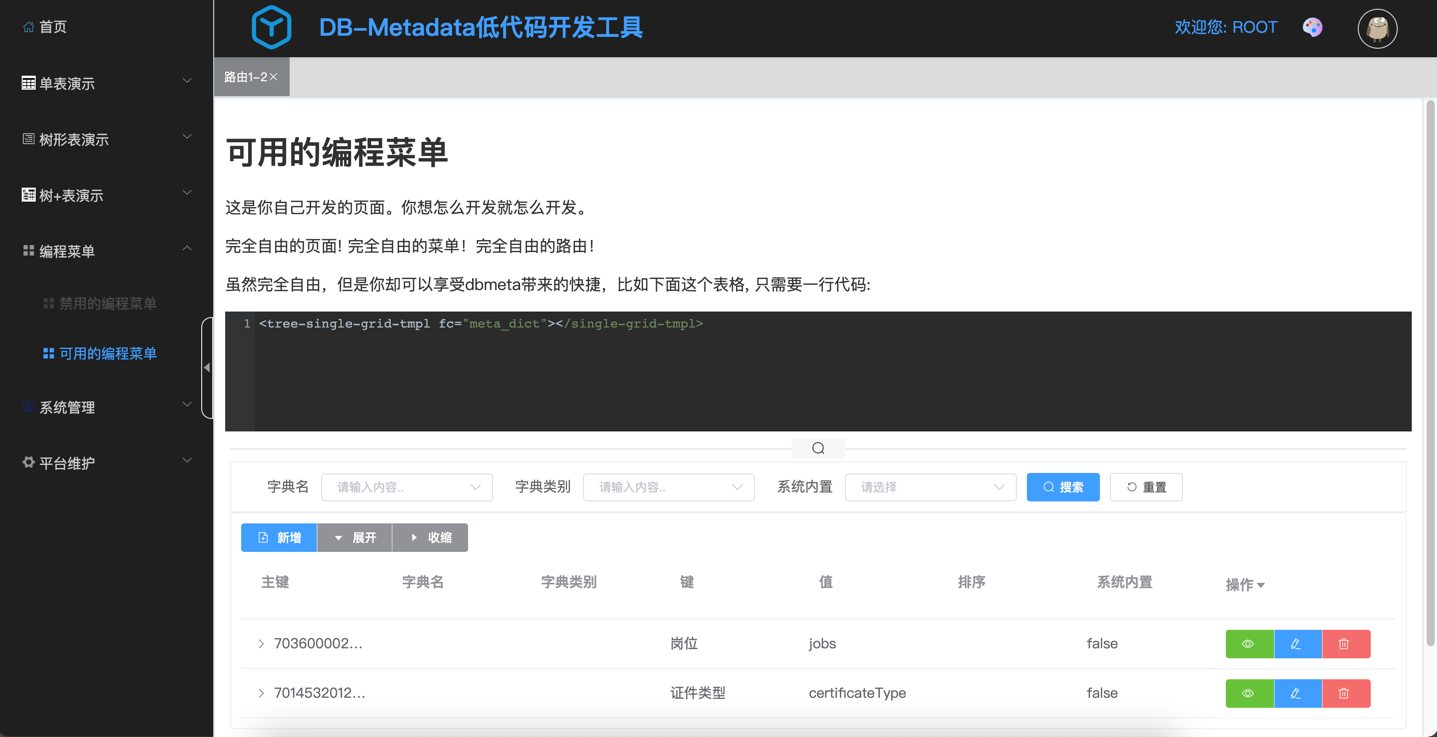Edit the 岗位 row with the pencil icon

click(x=1297, y=644)
